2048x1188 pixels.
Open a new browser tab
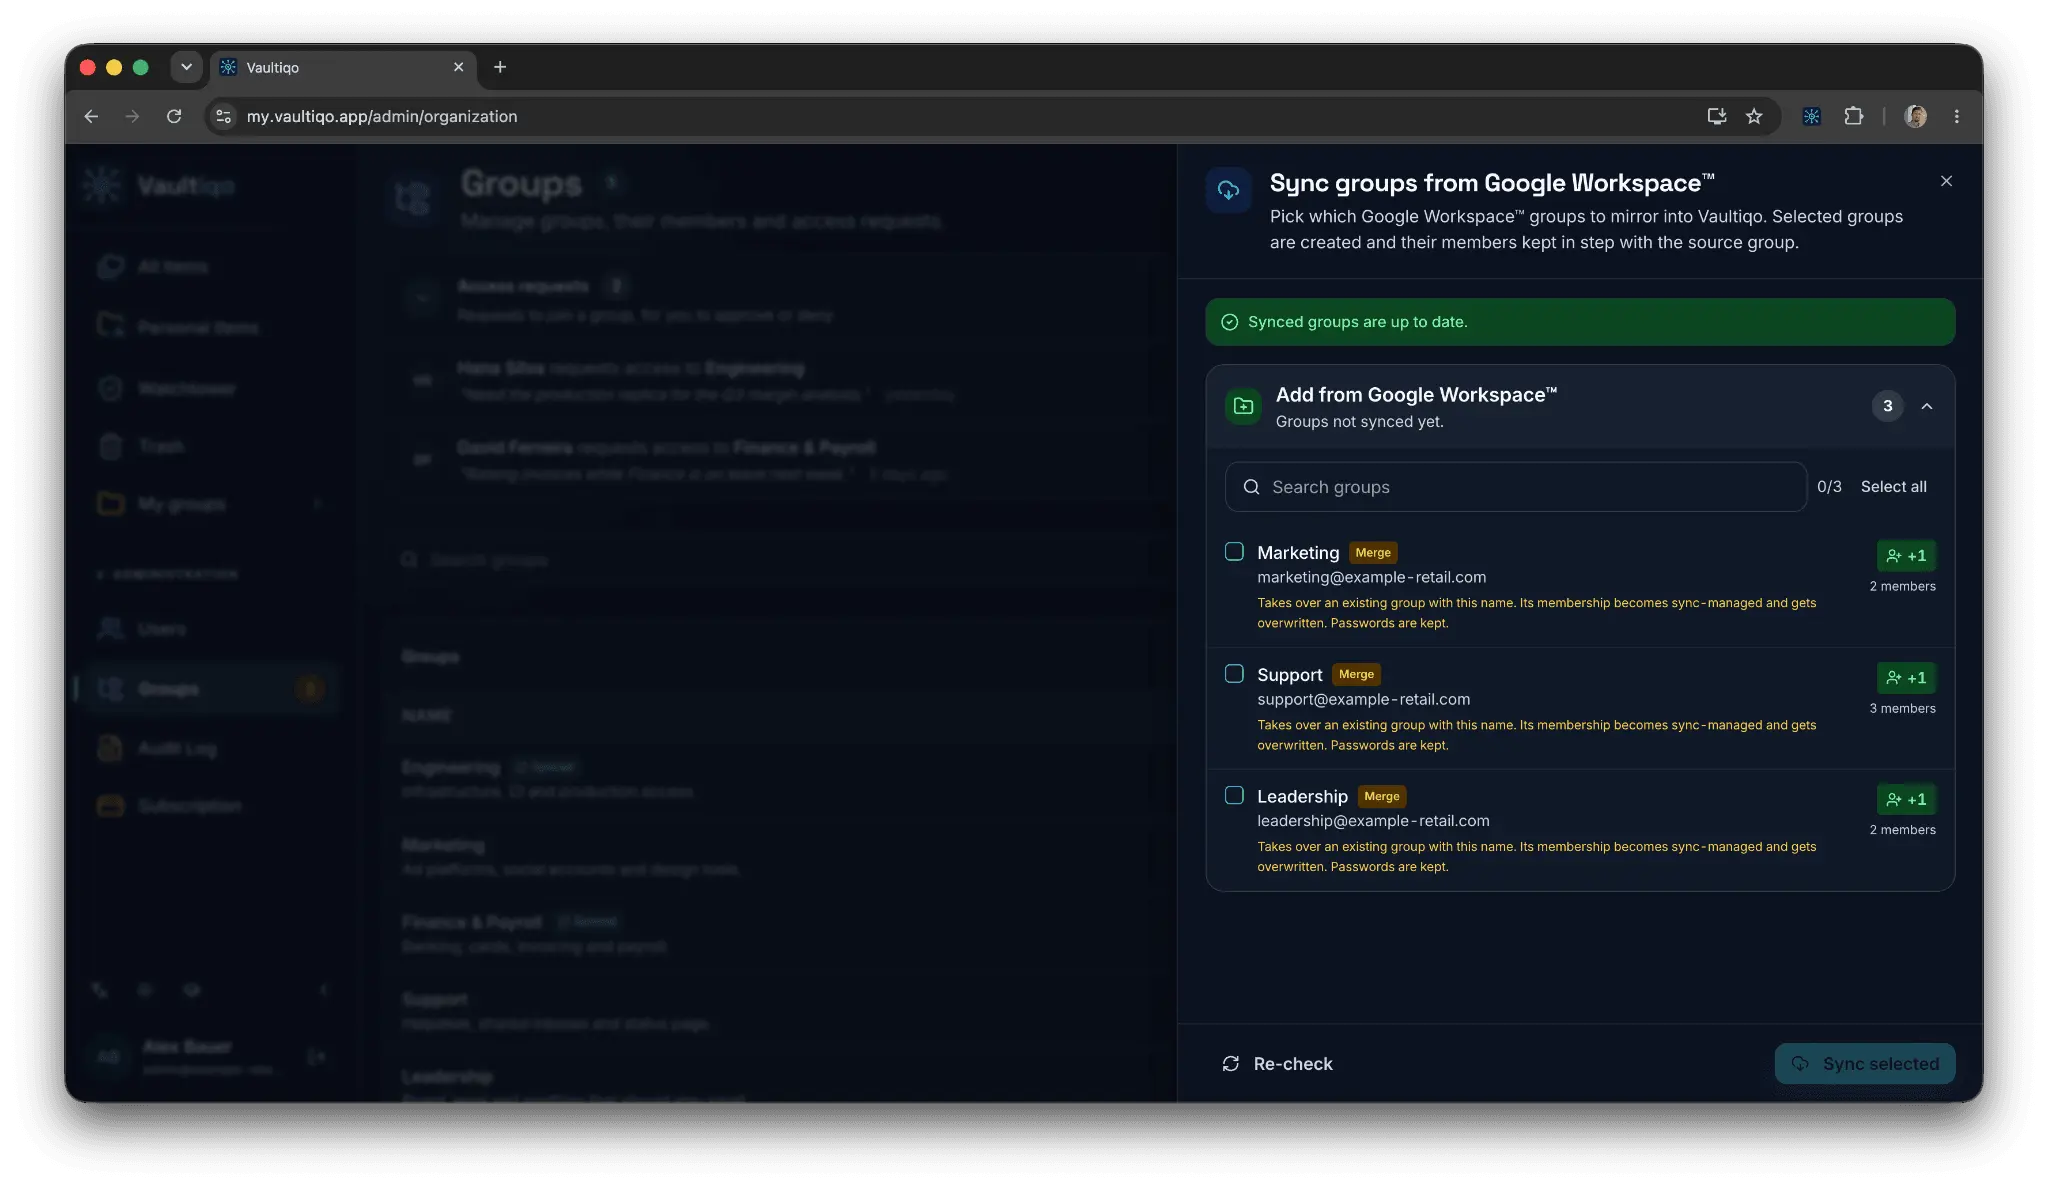500,67
